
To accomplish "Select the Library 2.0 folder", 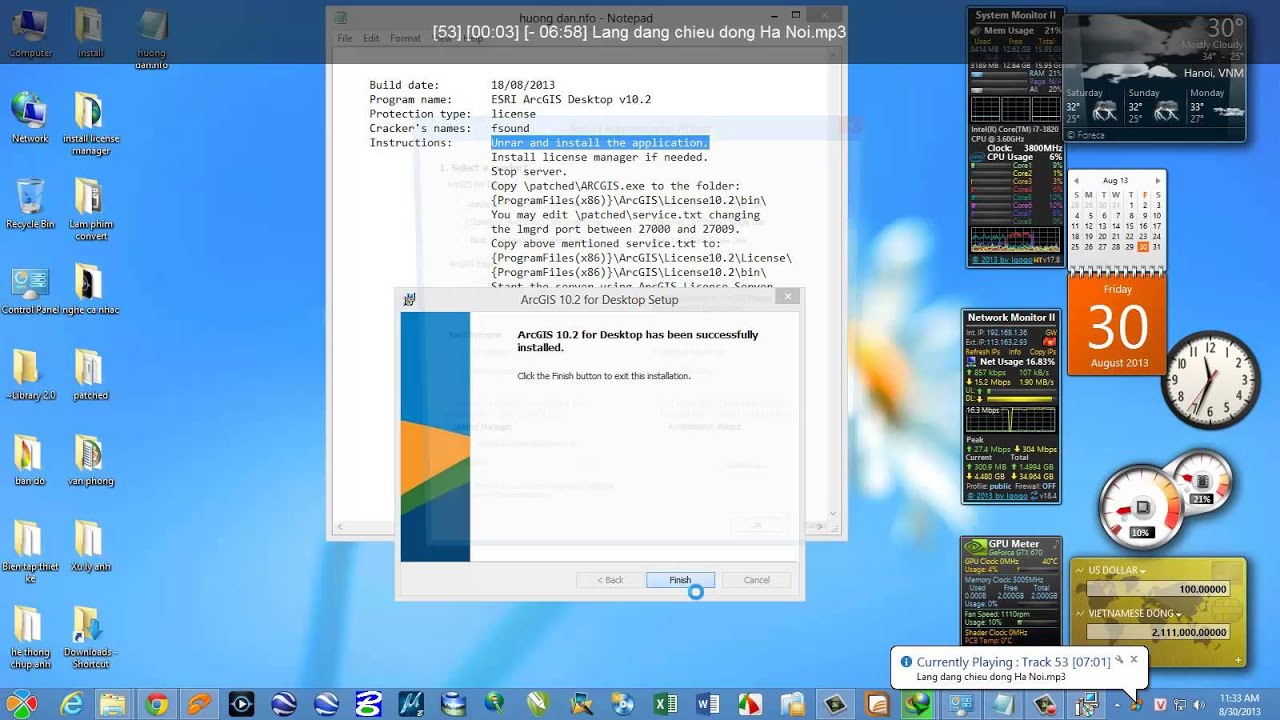I will (x=30, y=375).
